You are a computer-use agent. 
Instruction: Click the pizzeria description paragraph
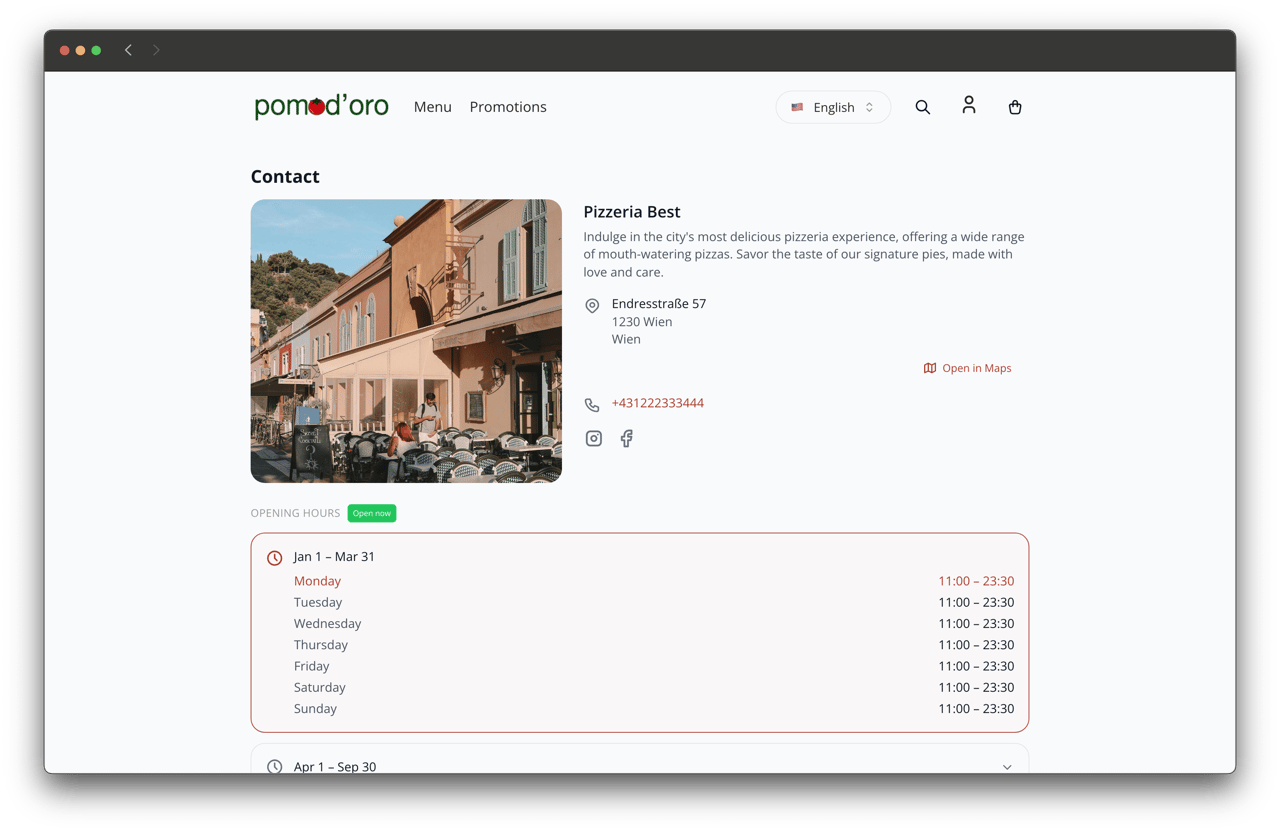(804, 254)
